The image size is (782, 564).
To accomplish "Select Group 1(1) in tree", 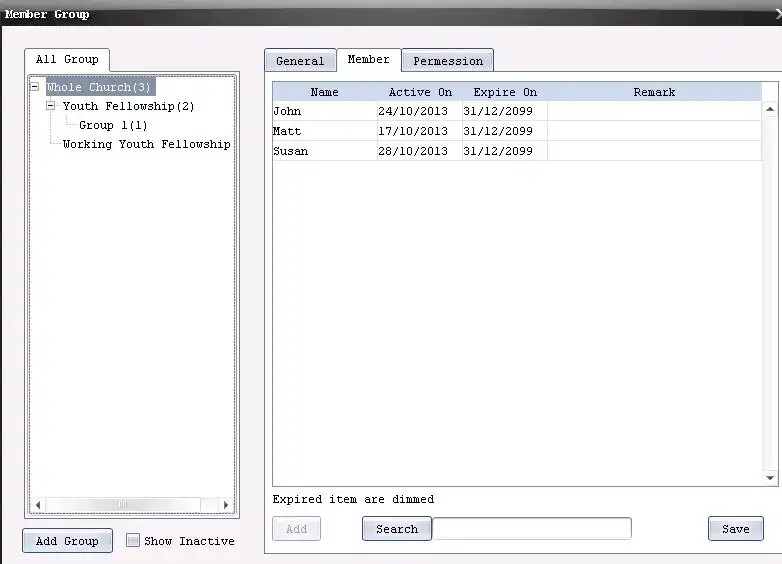I will coord(113,125).
